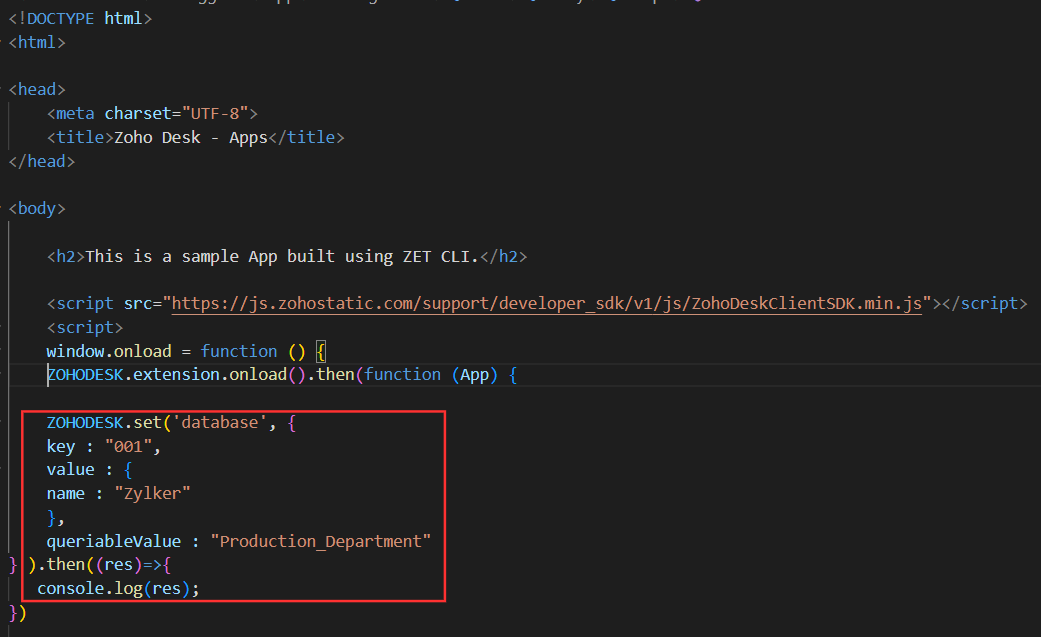Click window.onload in the assignment line
Screen dimensions: 1041x637
pos(109,351)
